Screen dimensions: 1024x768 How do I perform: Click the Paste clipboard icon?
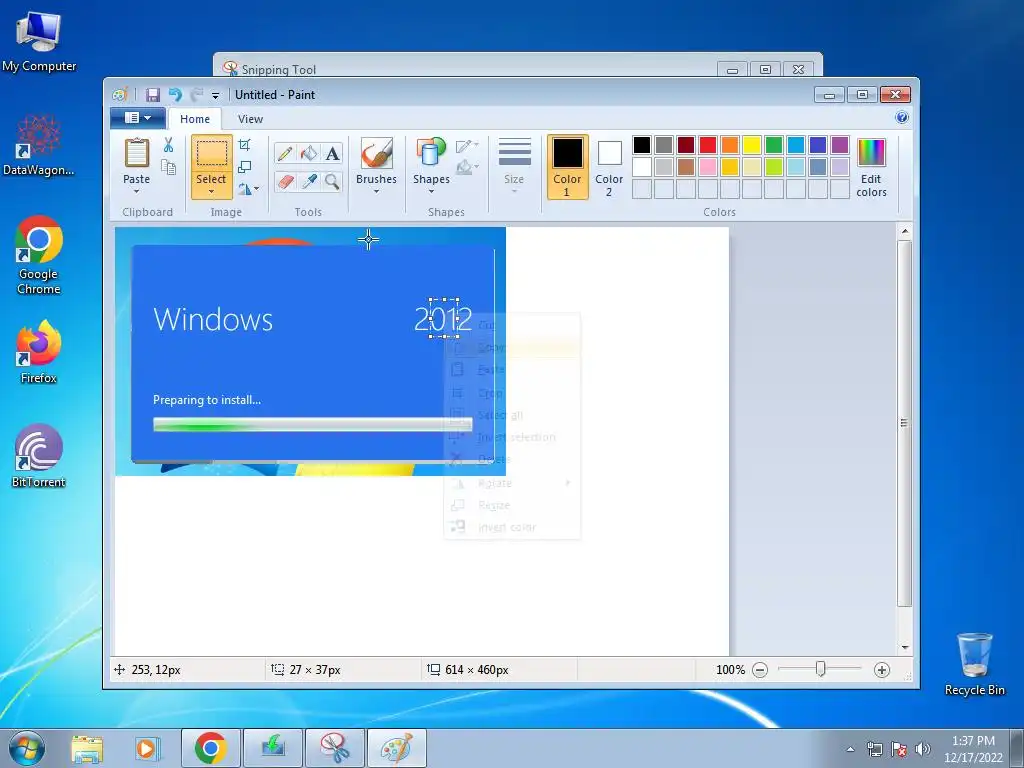tap(136, 154)
